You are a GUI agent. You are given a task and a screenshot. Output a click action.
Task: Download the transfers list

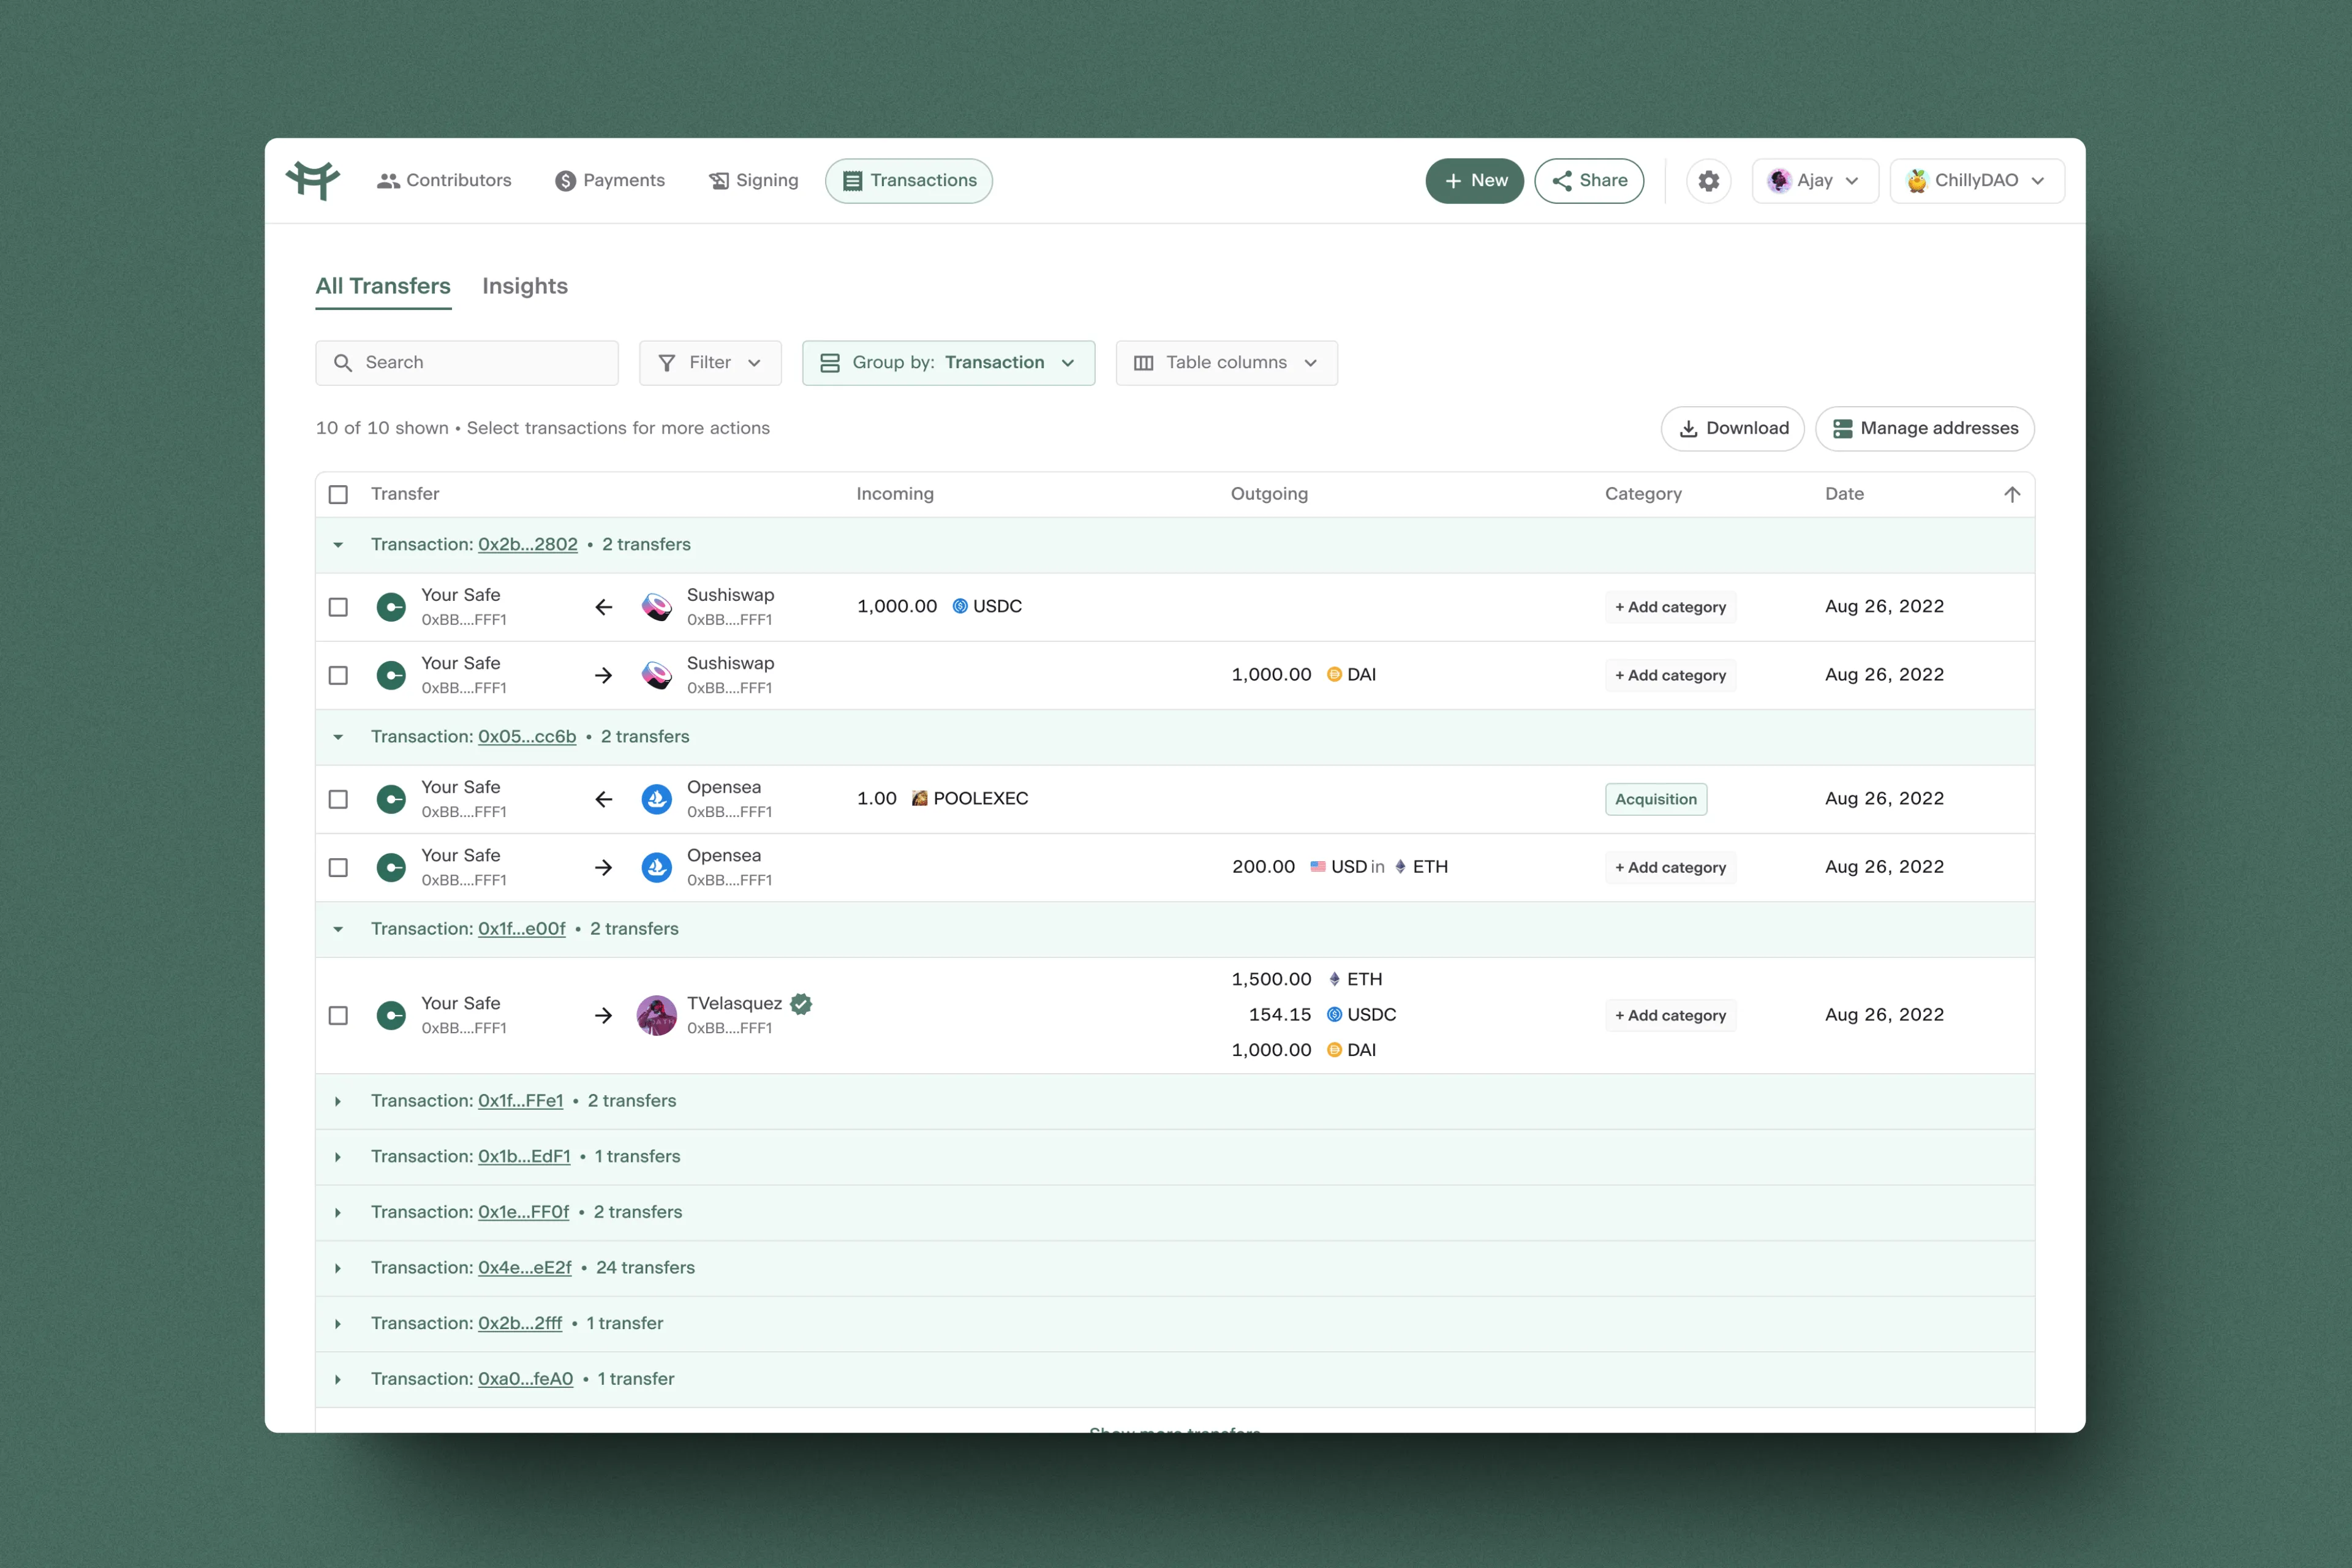(1732, 428)
